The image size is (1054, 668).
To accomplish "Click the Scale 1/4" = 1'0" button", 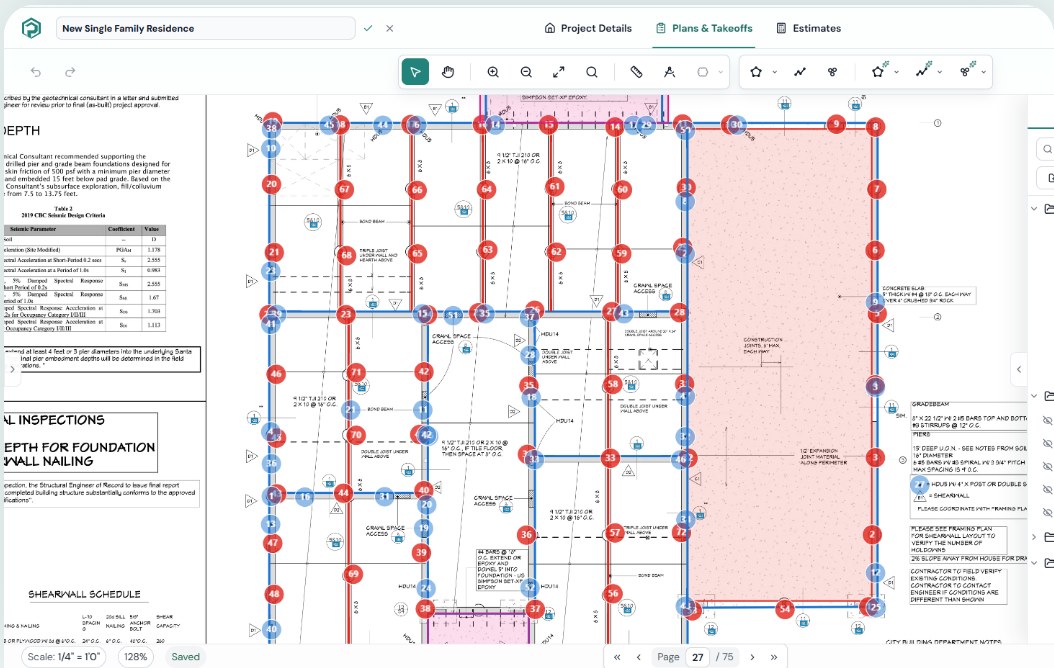I will pos(63,657).
